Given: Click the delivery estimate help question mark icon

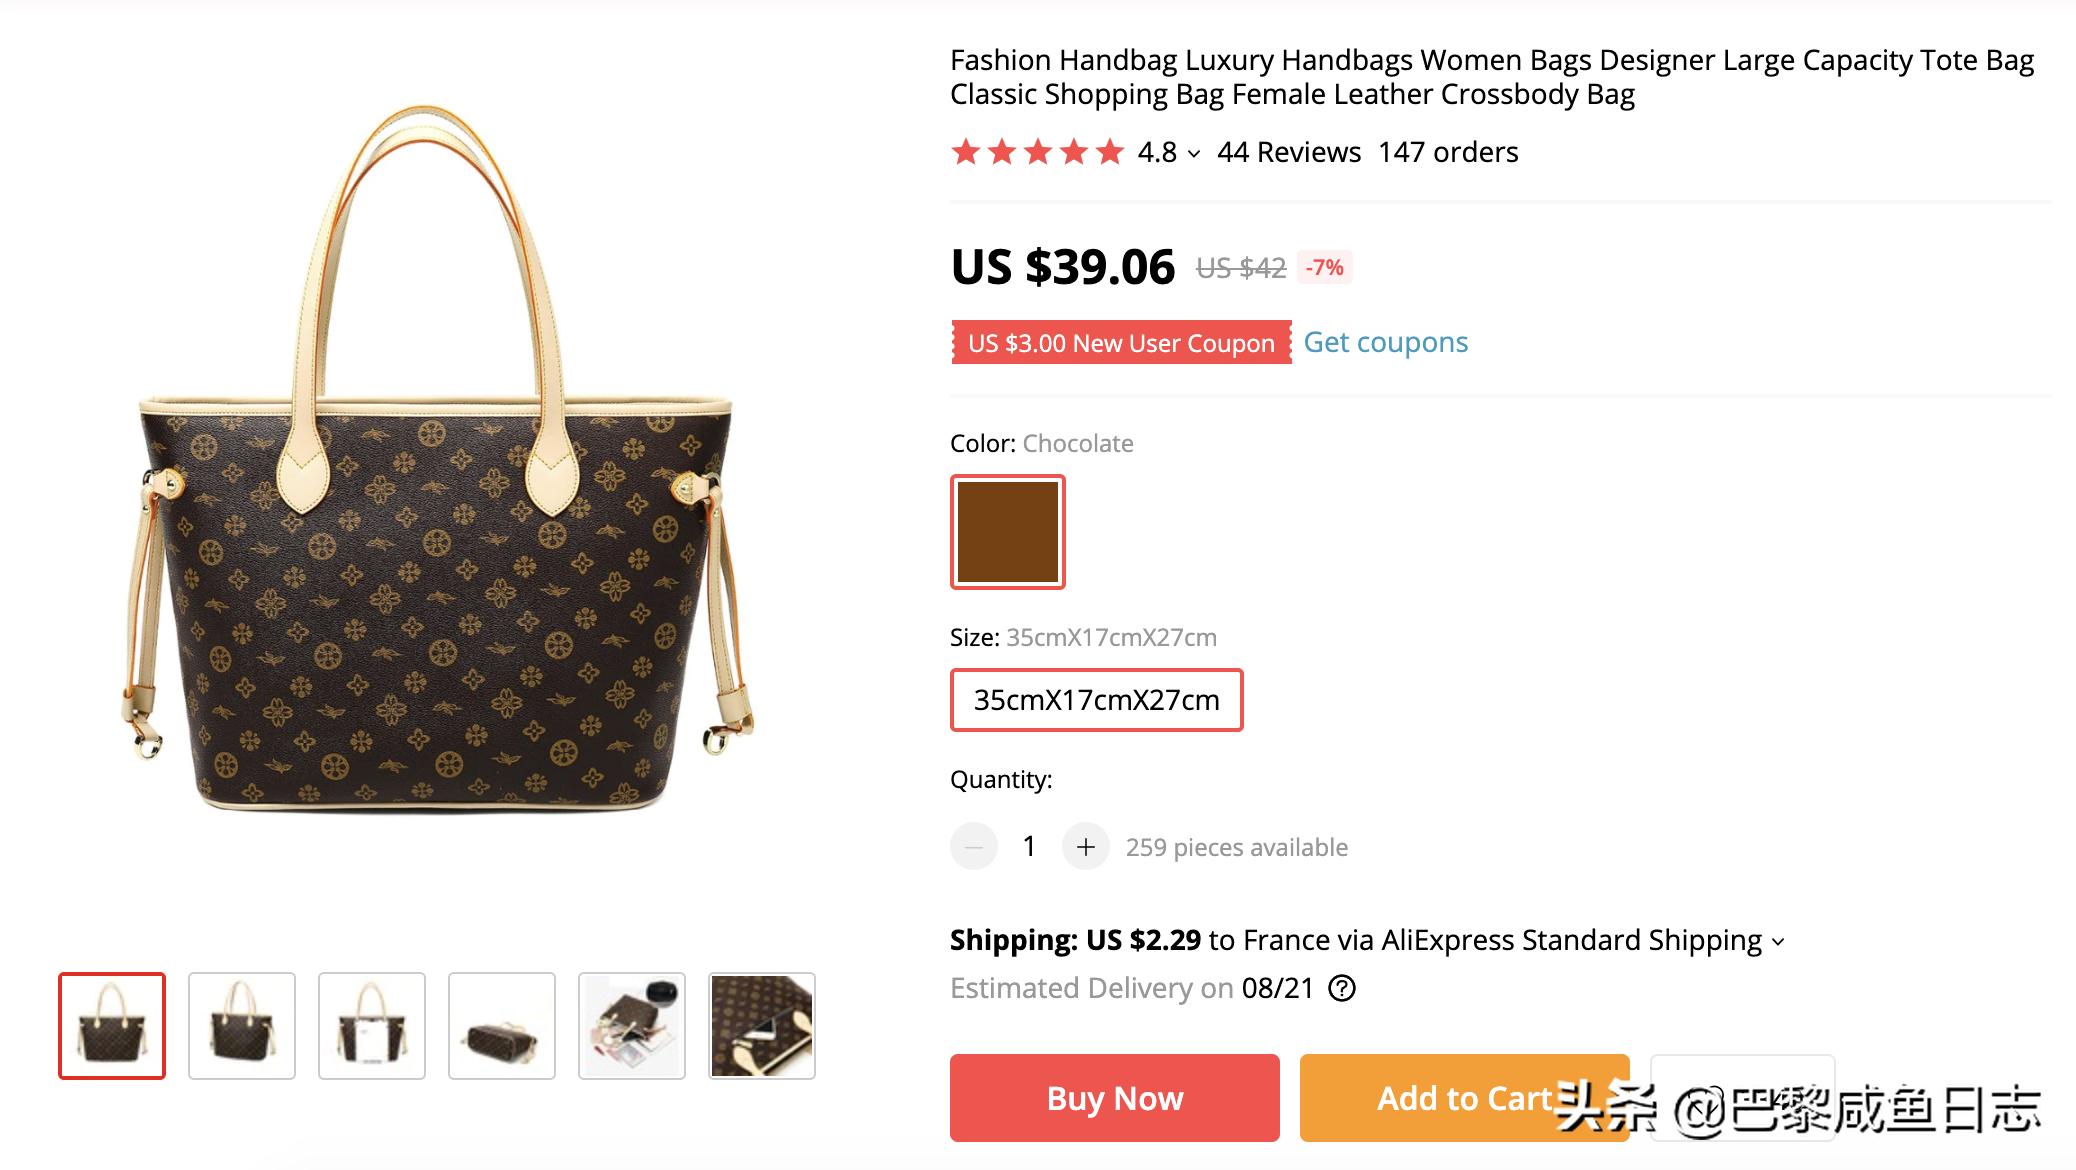Looking at the screenshot, I should point(1342,989).
